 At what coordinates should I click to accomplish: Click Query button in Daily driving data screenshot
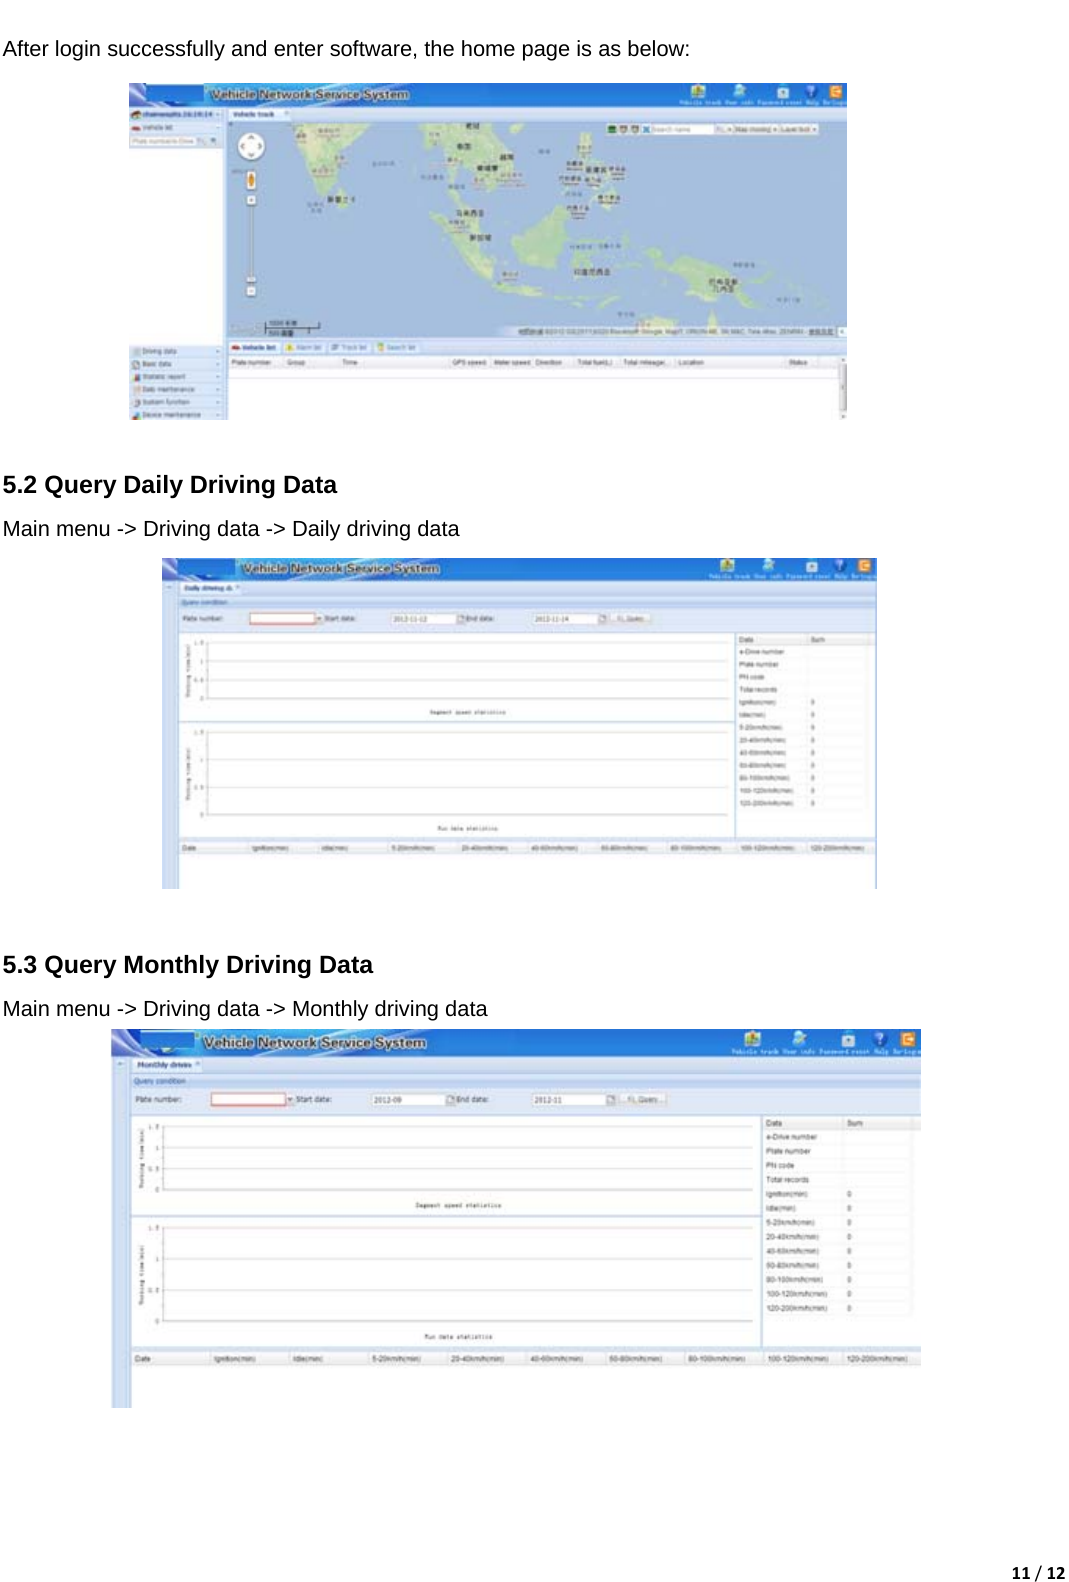(631, 619)
